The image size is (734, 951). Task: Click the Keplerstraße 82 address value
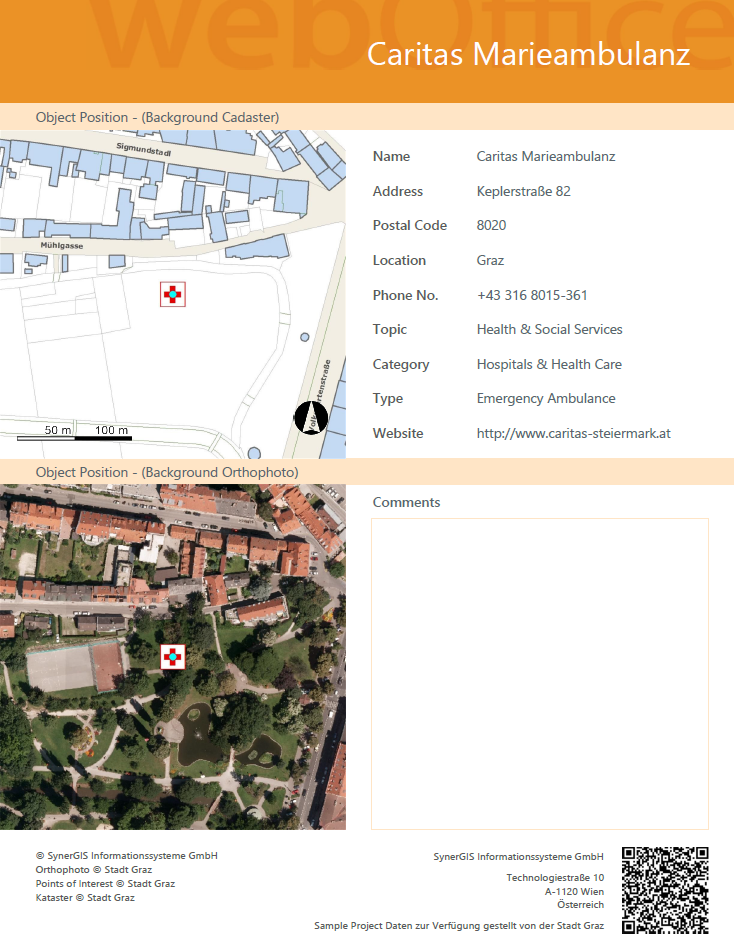(x=523, y=191)
